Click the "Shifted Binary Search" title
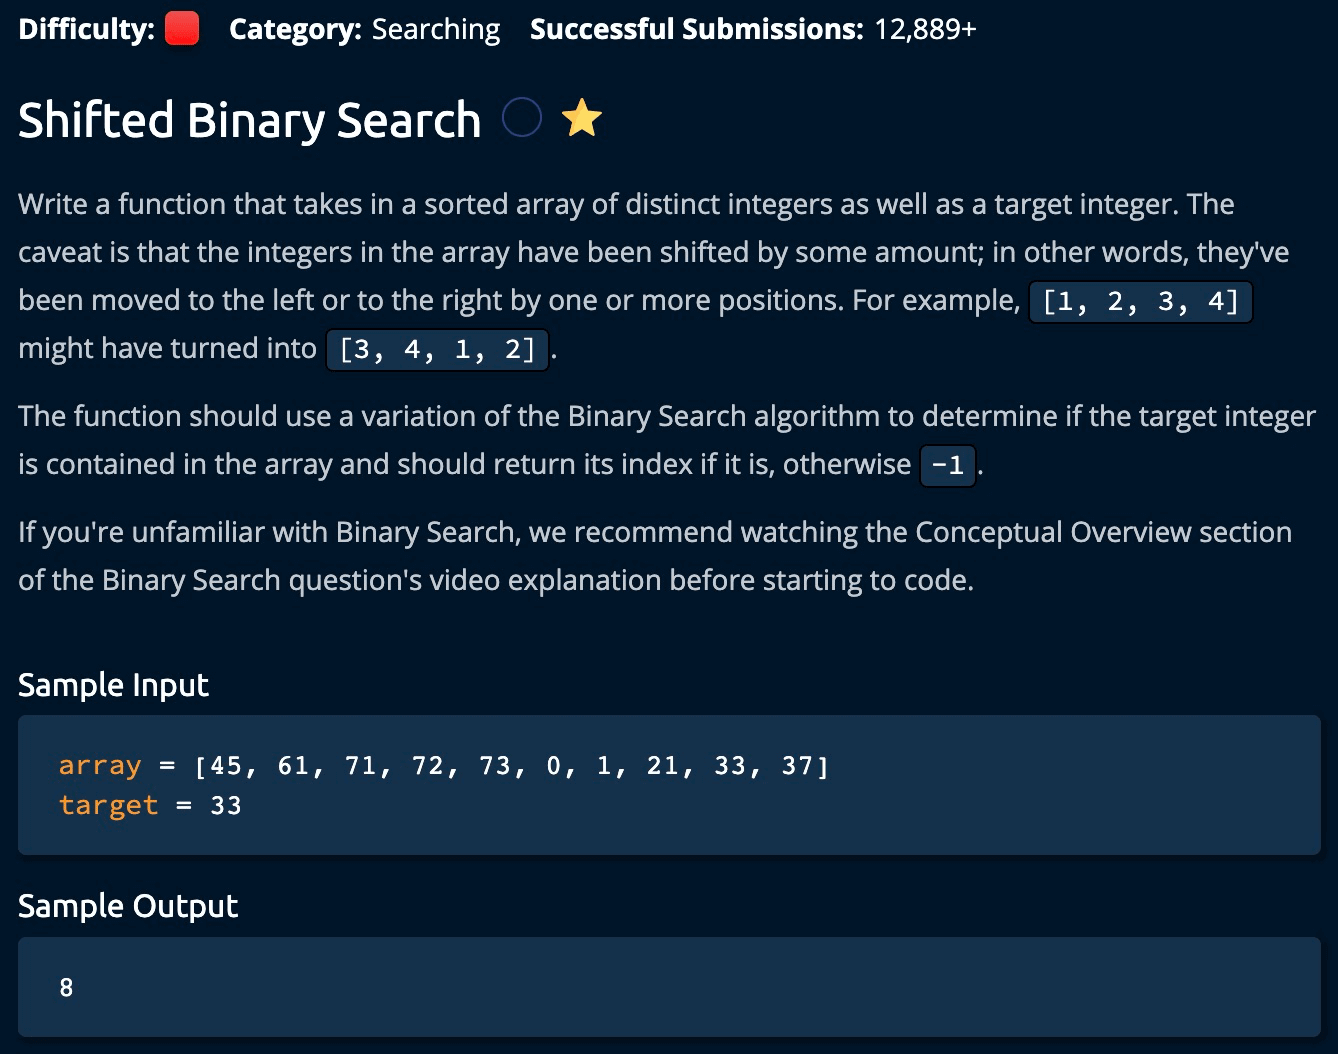 pos(250,120)
